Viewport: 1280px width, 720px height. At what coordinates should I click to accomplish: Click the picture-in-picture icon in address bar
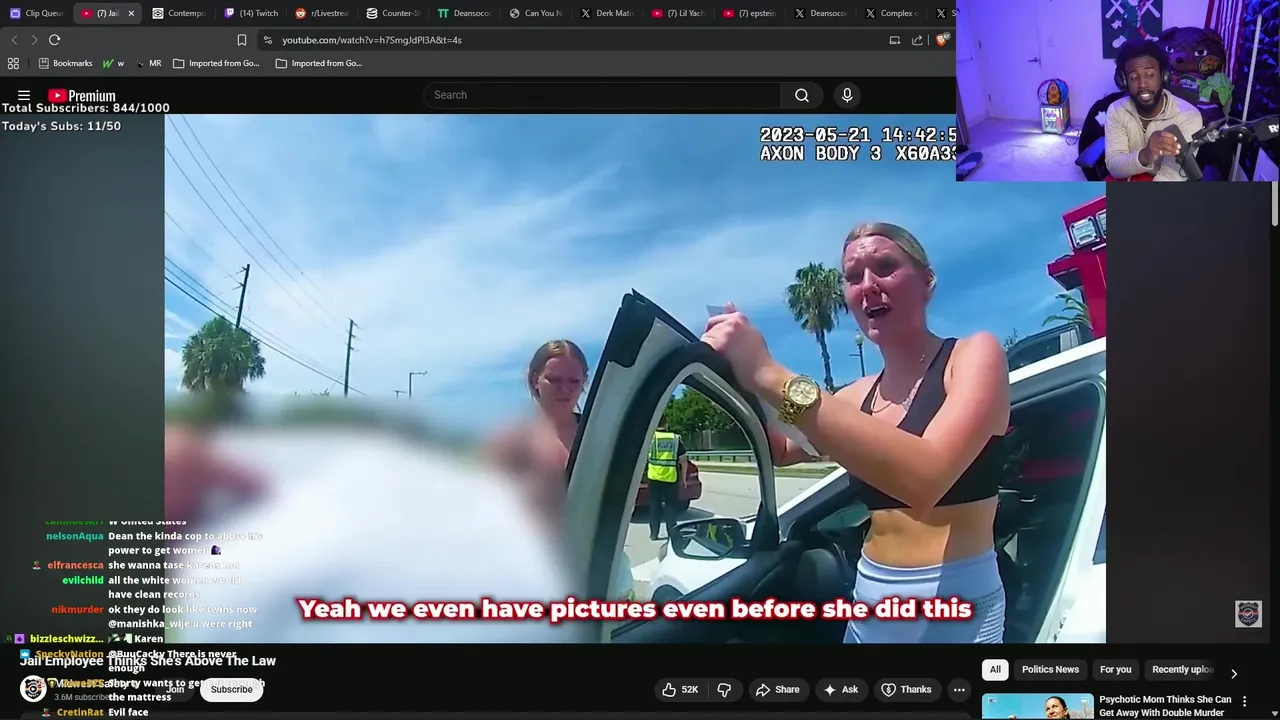[894, 40]
